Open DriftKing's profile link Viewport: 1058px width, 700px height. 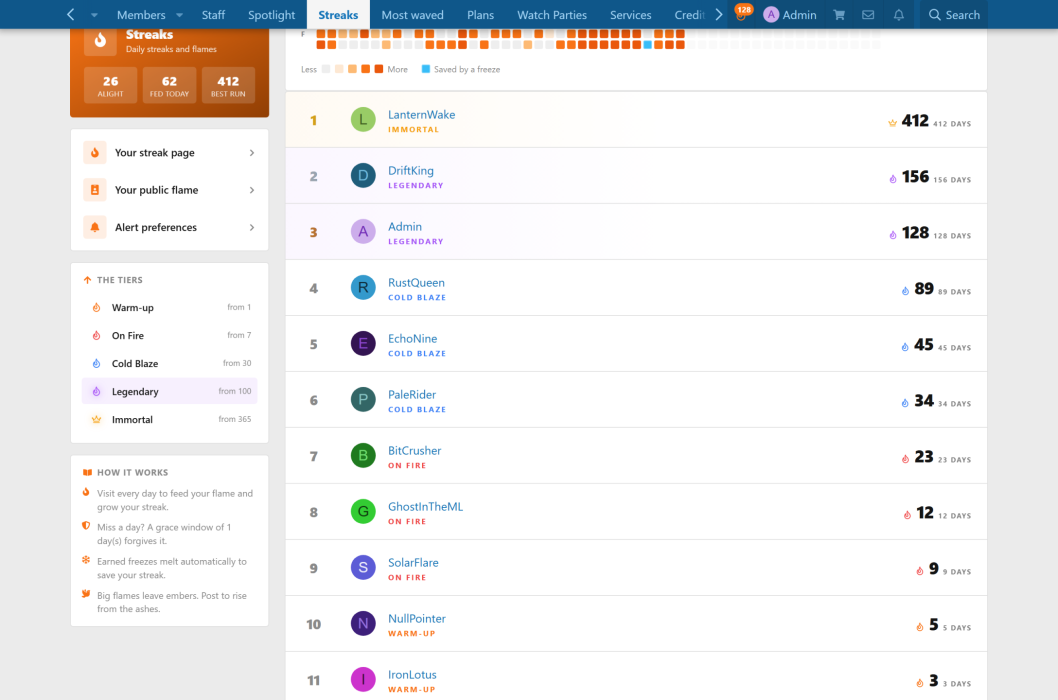(411, 171)
